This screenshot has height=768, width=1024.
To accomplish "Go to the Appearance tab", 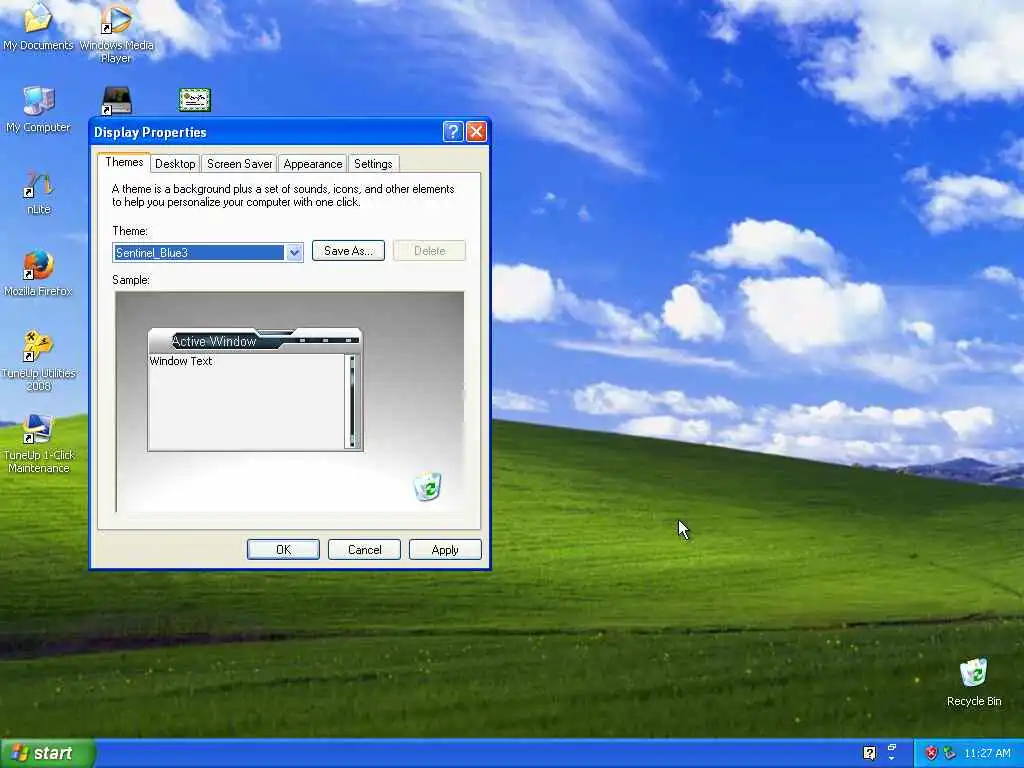I will tap(313, 164).
